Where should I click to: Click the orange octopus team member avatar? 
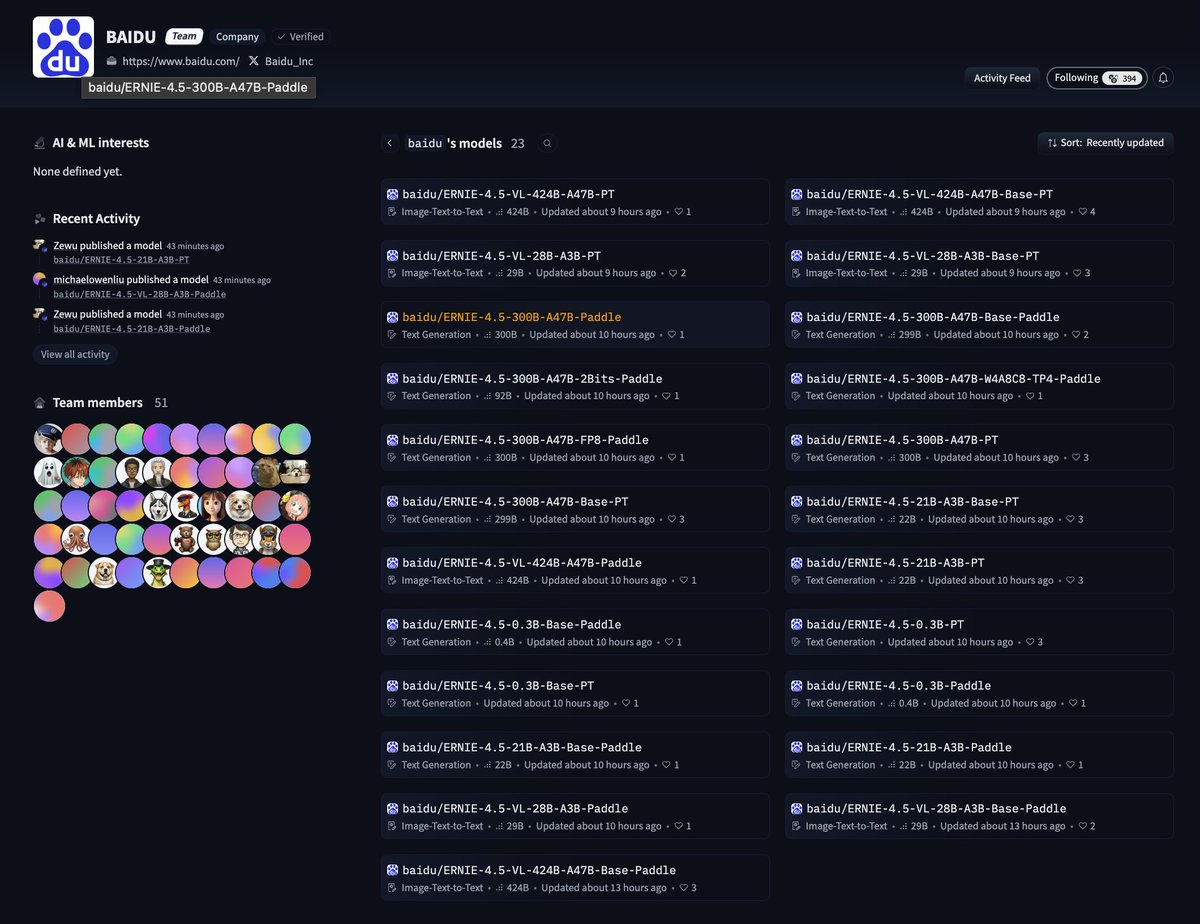(76, 540)
